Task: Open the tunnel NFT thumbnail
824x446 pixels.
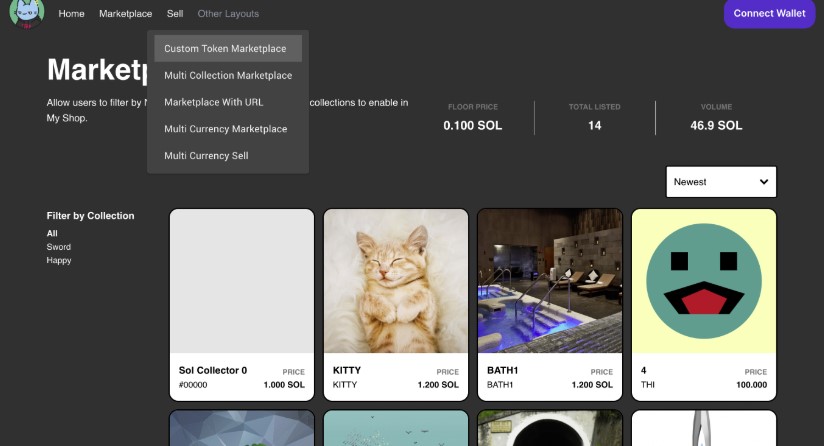Action: coord(550,429)
